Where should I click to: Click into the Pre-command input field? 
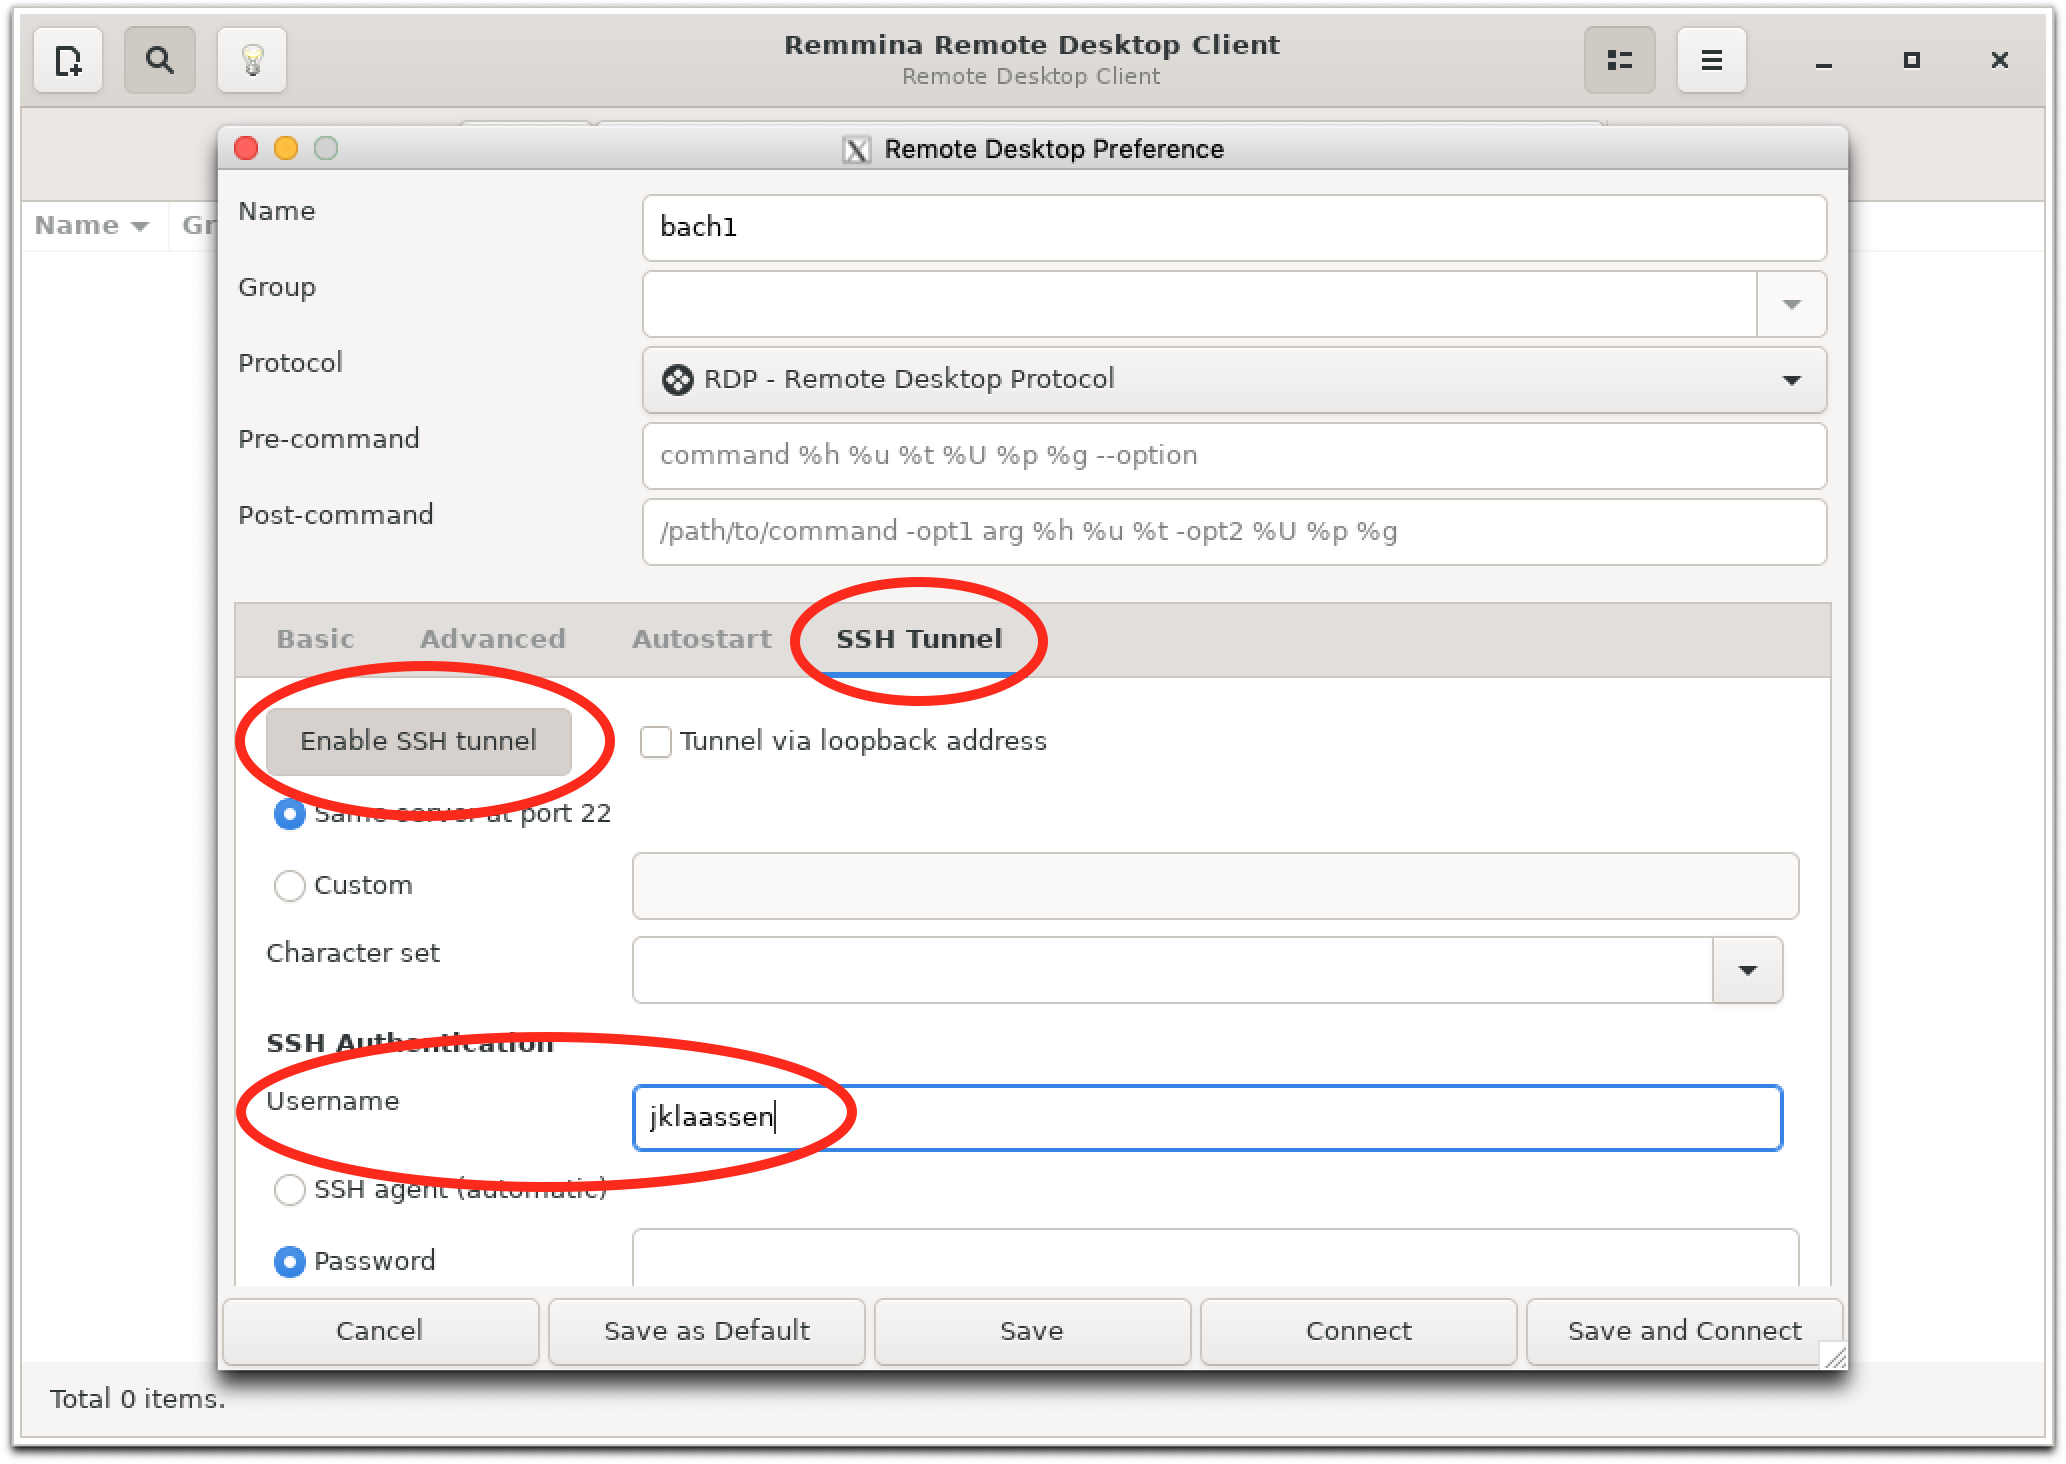pyautogui.click(x=1233, y=456)
